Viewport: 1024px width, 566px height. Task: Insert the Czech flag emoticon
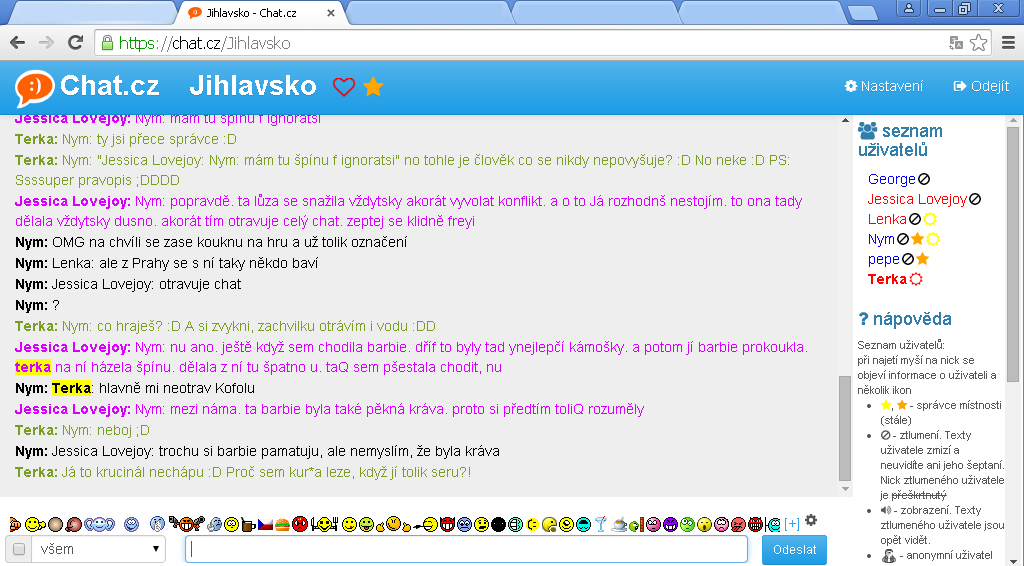click(x=265, y=524)
